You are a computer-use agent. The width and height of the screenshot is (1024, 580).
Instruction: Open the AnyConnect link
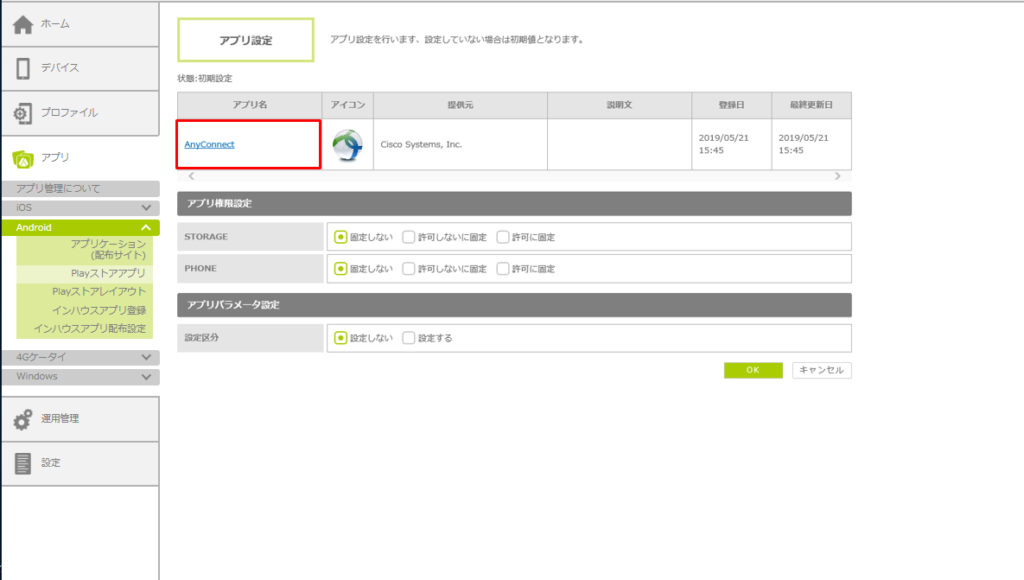pyautogui.click(x=209, y=145)
